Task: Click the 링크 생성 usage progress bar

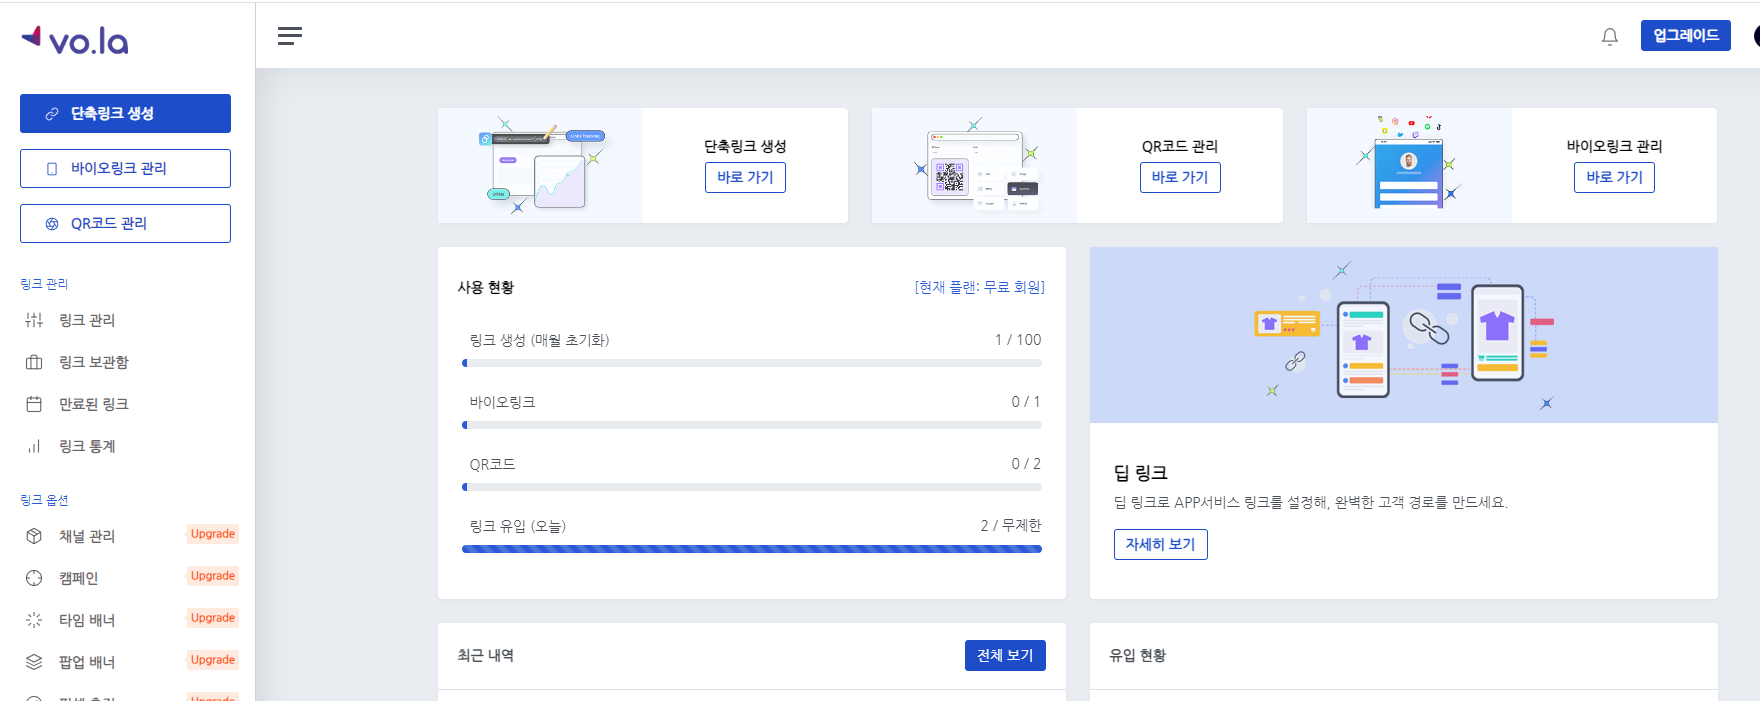Action: [752, 363]
